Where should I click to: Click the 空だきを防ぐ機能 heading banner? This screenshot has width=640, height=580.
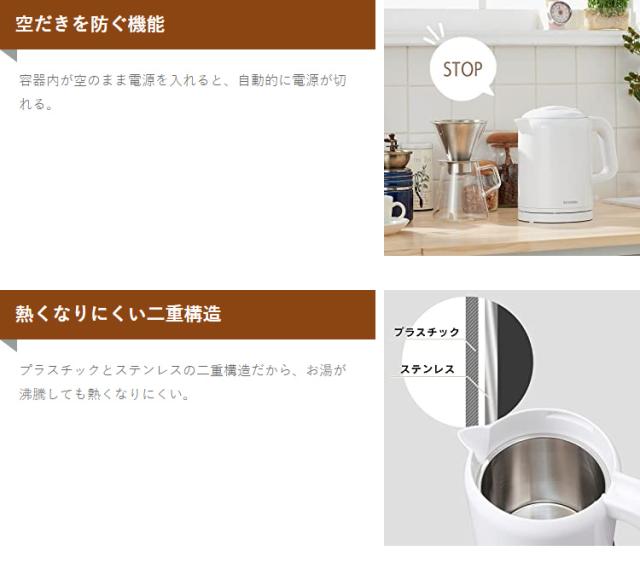[x=187, y=24]
